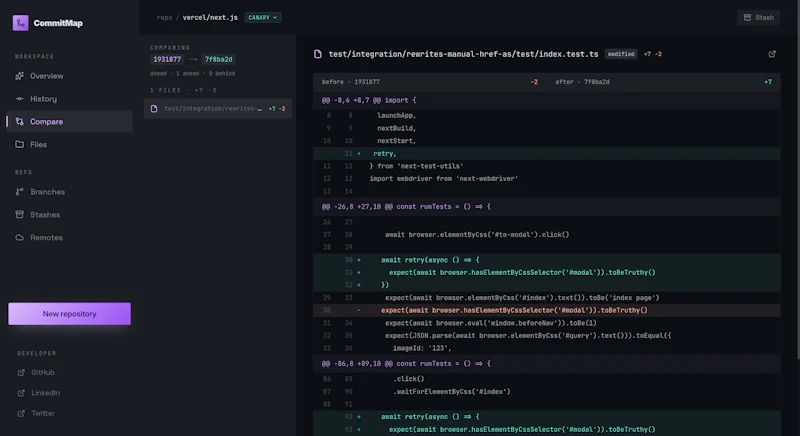Click the Stash button
Screen dimensions: 800x436
point(759,17)
